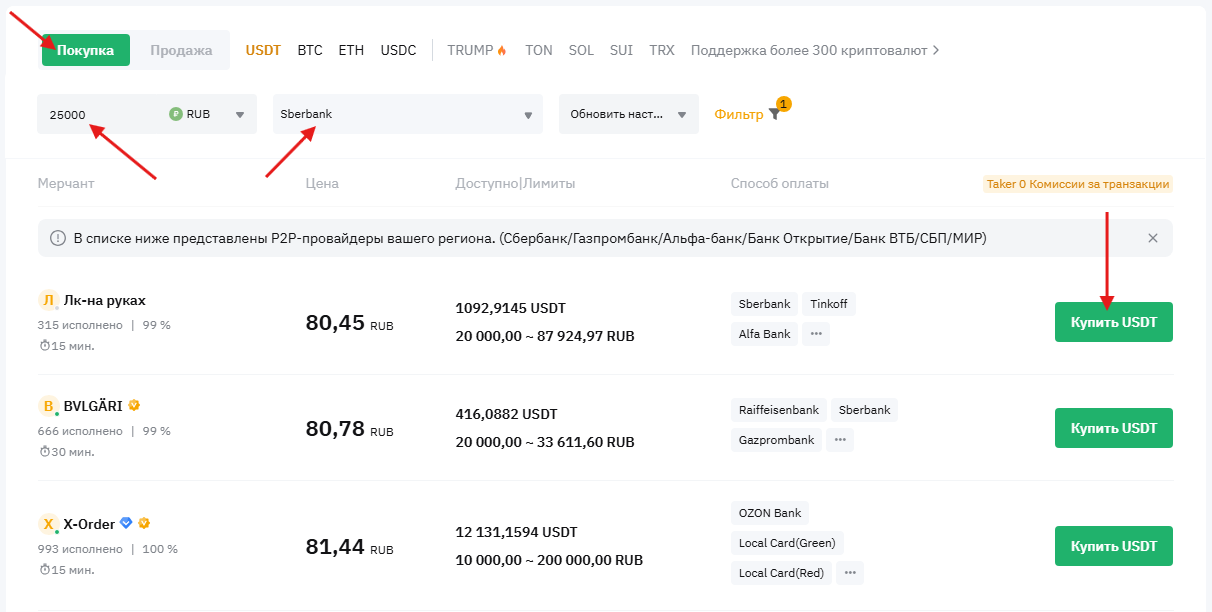Image resolution: width=1212 pixels, height=612 pixels.
Task: Click the info icon in the notice banner
Action: click(x=56, y=238)
